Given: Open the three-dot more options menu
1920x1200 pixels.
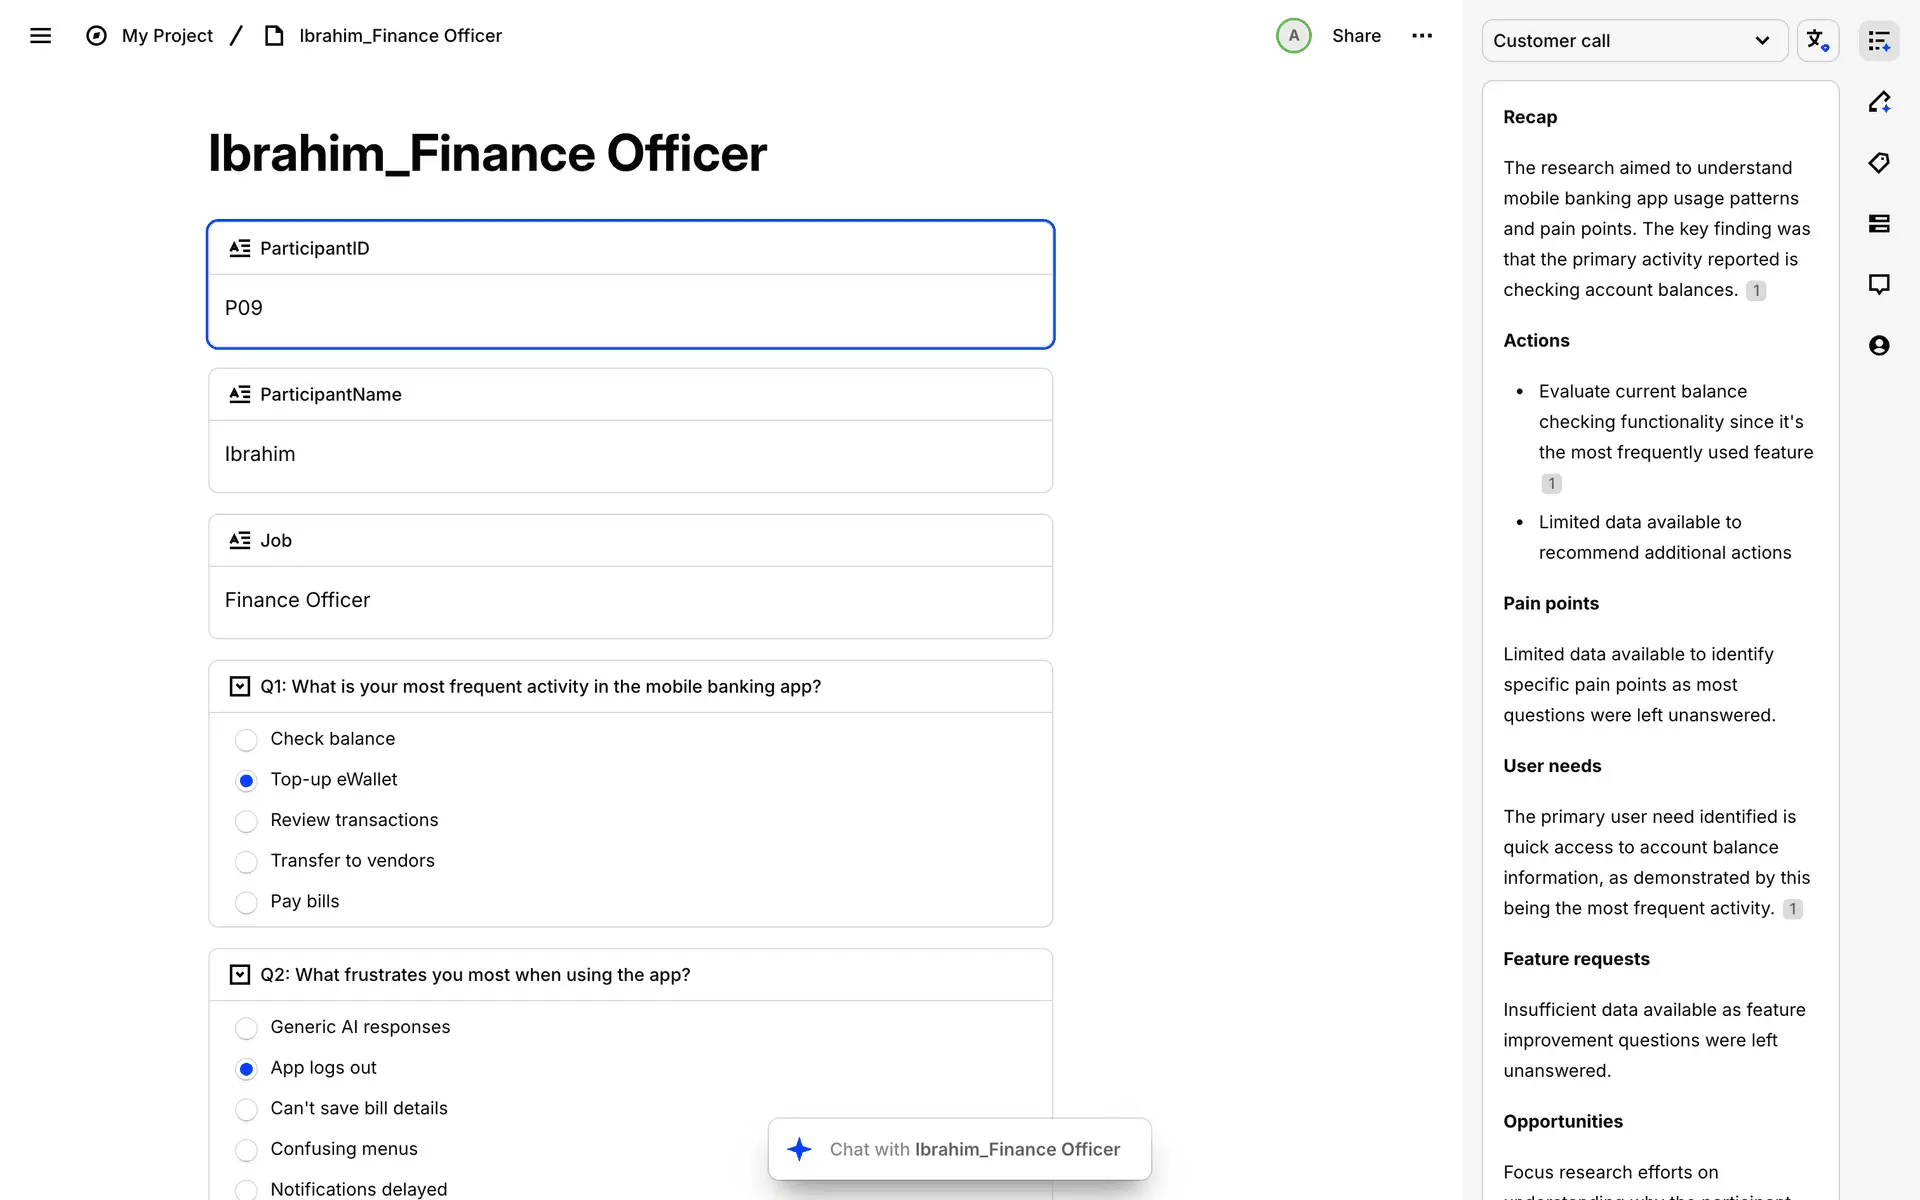Looking at the screenshot, I should pyautogui.click(x=1422, y=36).
